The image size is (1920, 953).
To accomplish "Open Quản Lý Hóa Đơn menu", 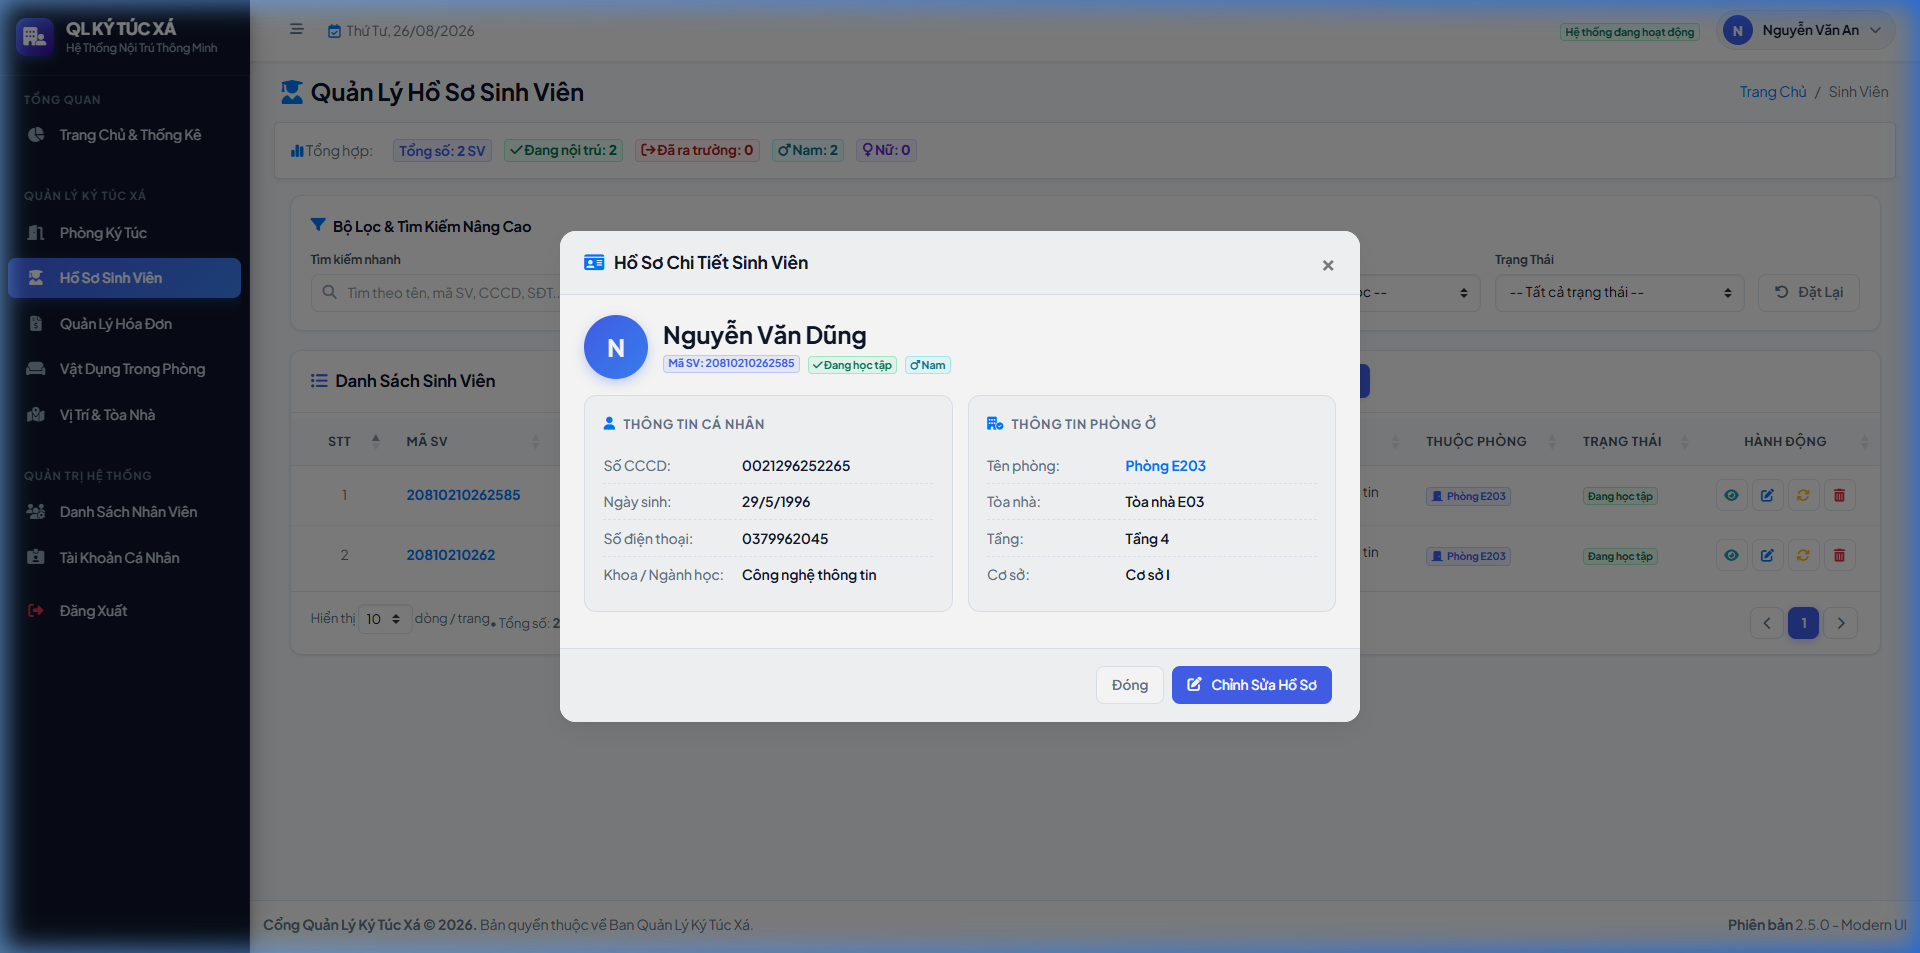I will (x=125, y=324).
